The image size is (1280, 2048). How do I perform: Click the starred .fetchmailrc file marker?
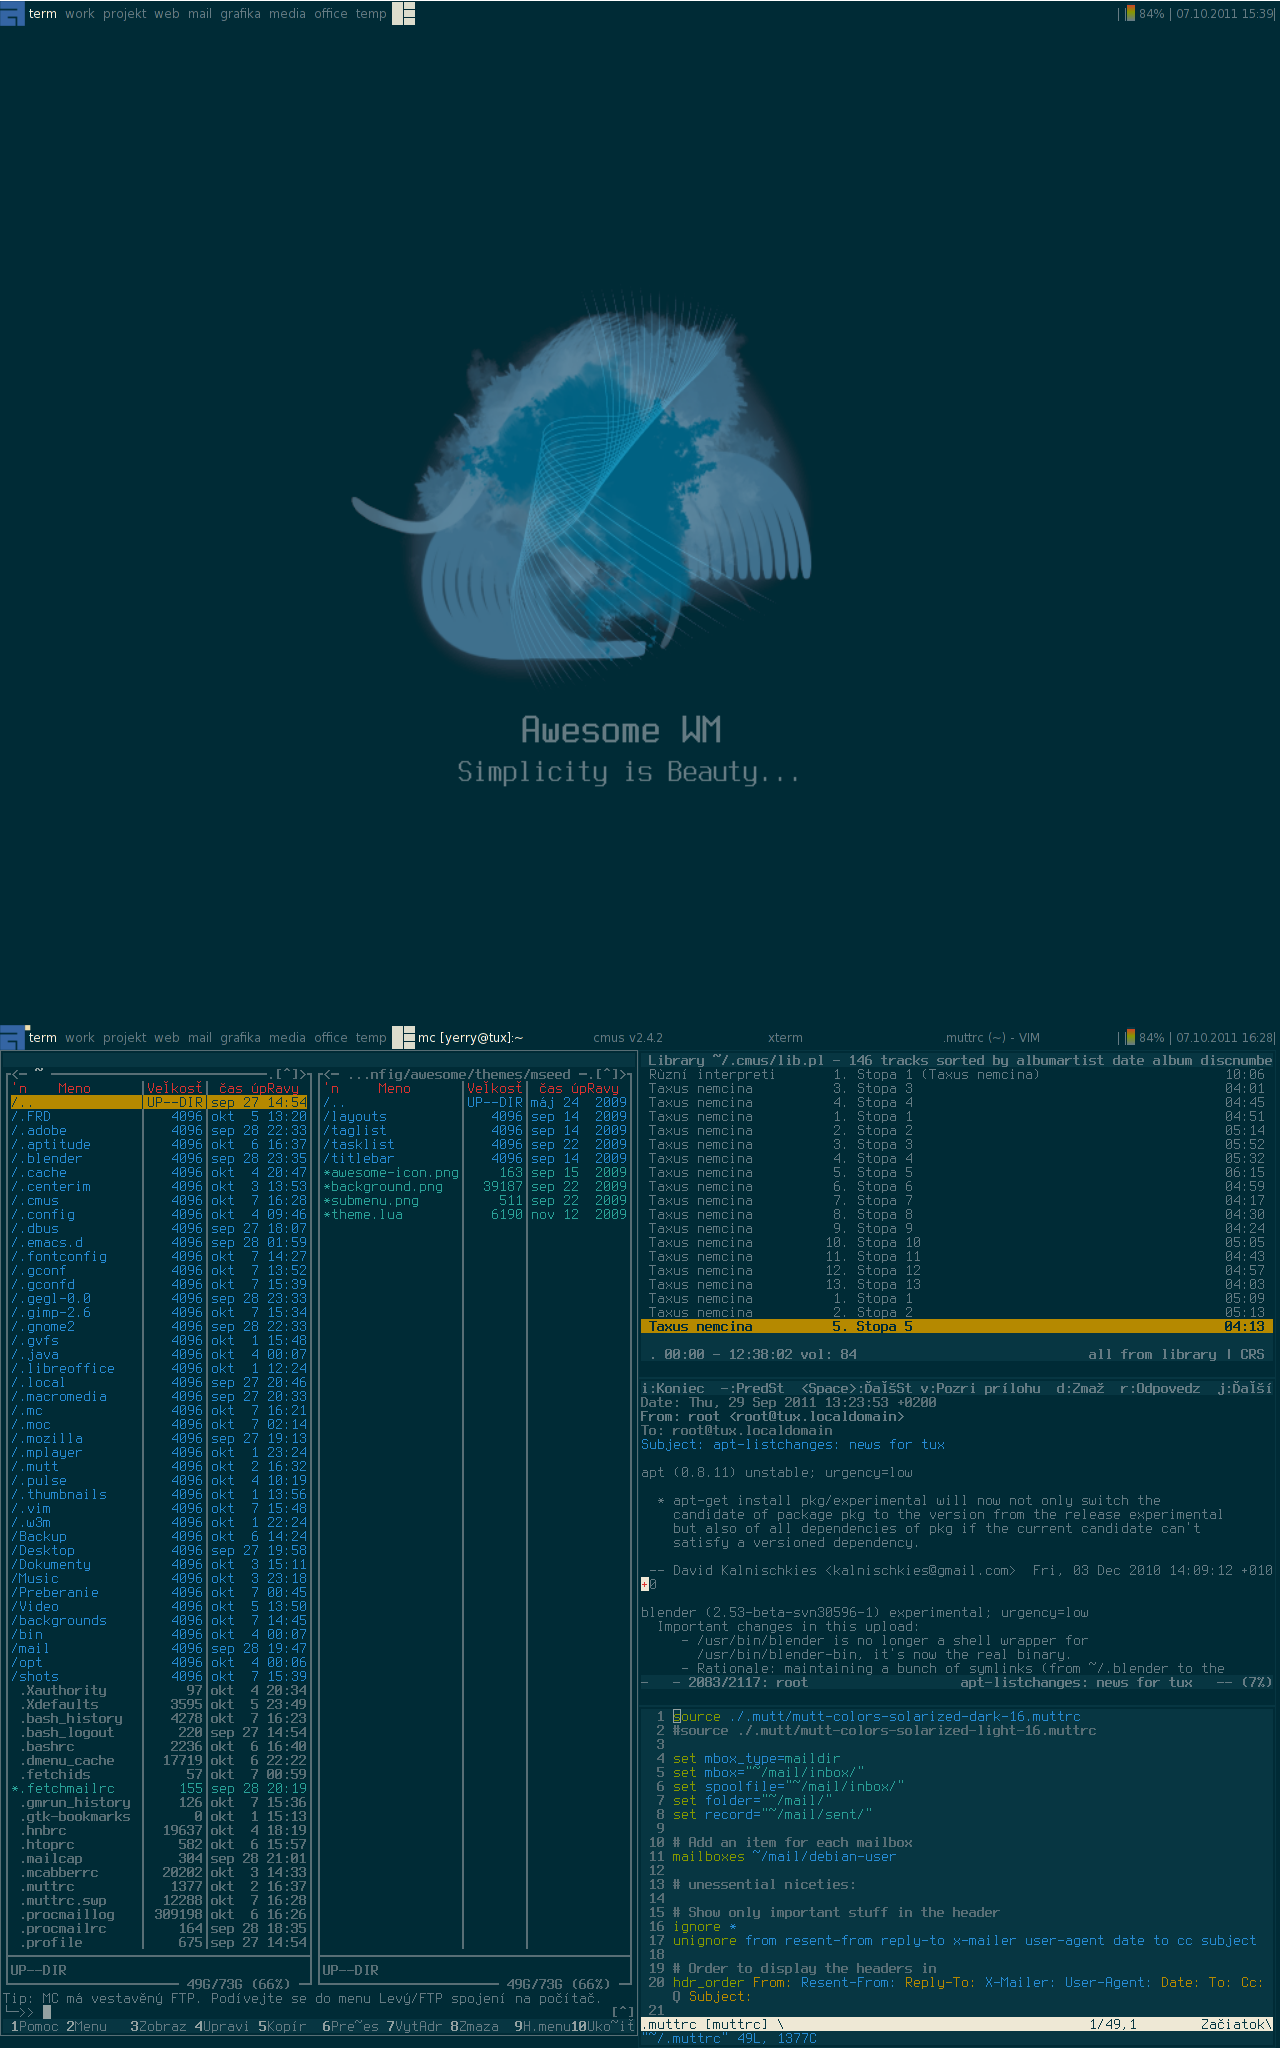tap(16, 1789)
